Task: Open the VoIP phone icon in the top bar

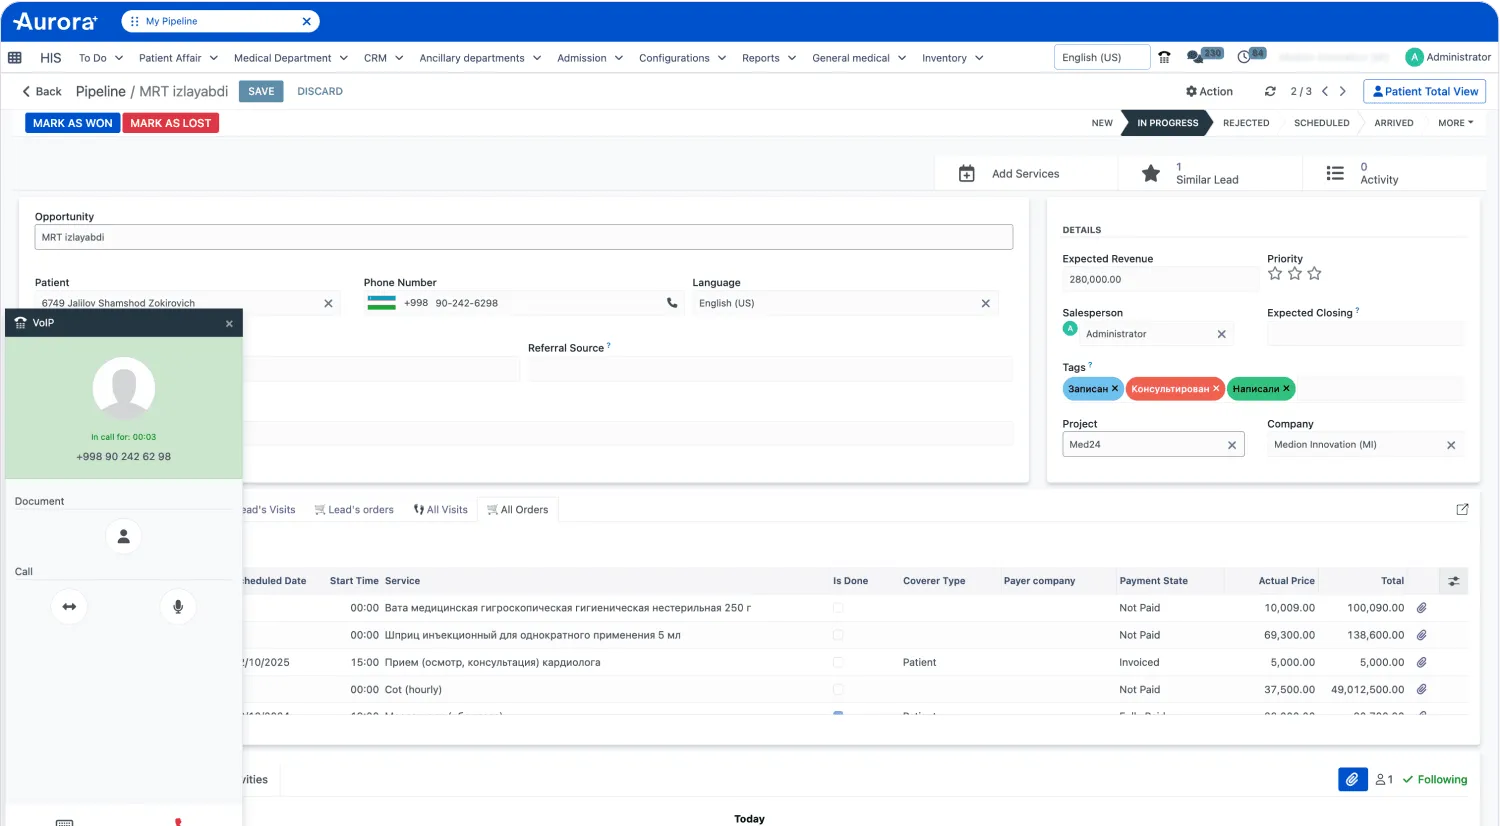Action: click(x=1163, y=57)
